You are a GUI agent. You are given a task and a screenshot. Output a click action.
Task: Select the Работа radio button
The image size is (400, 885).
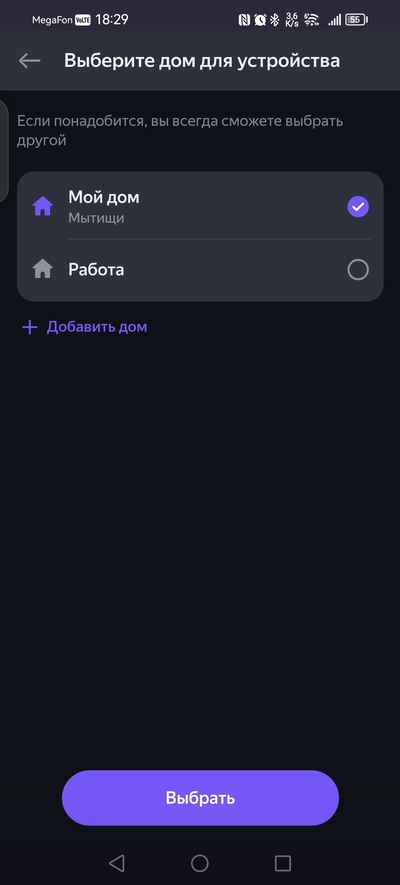click(358, 270)
